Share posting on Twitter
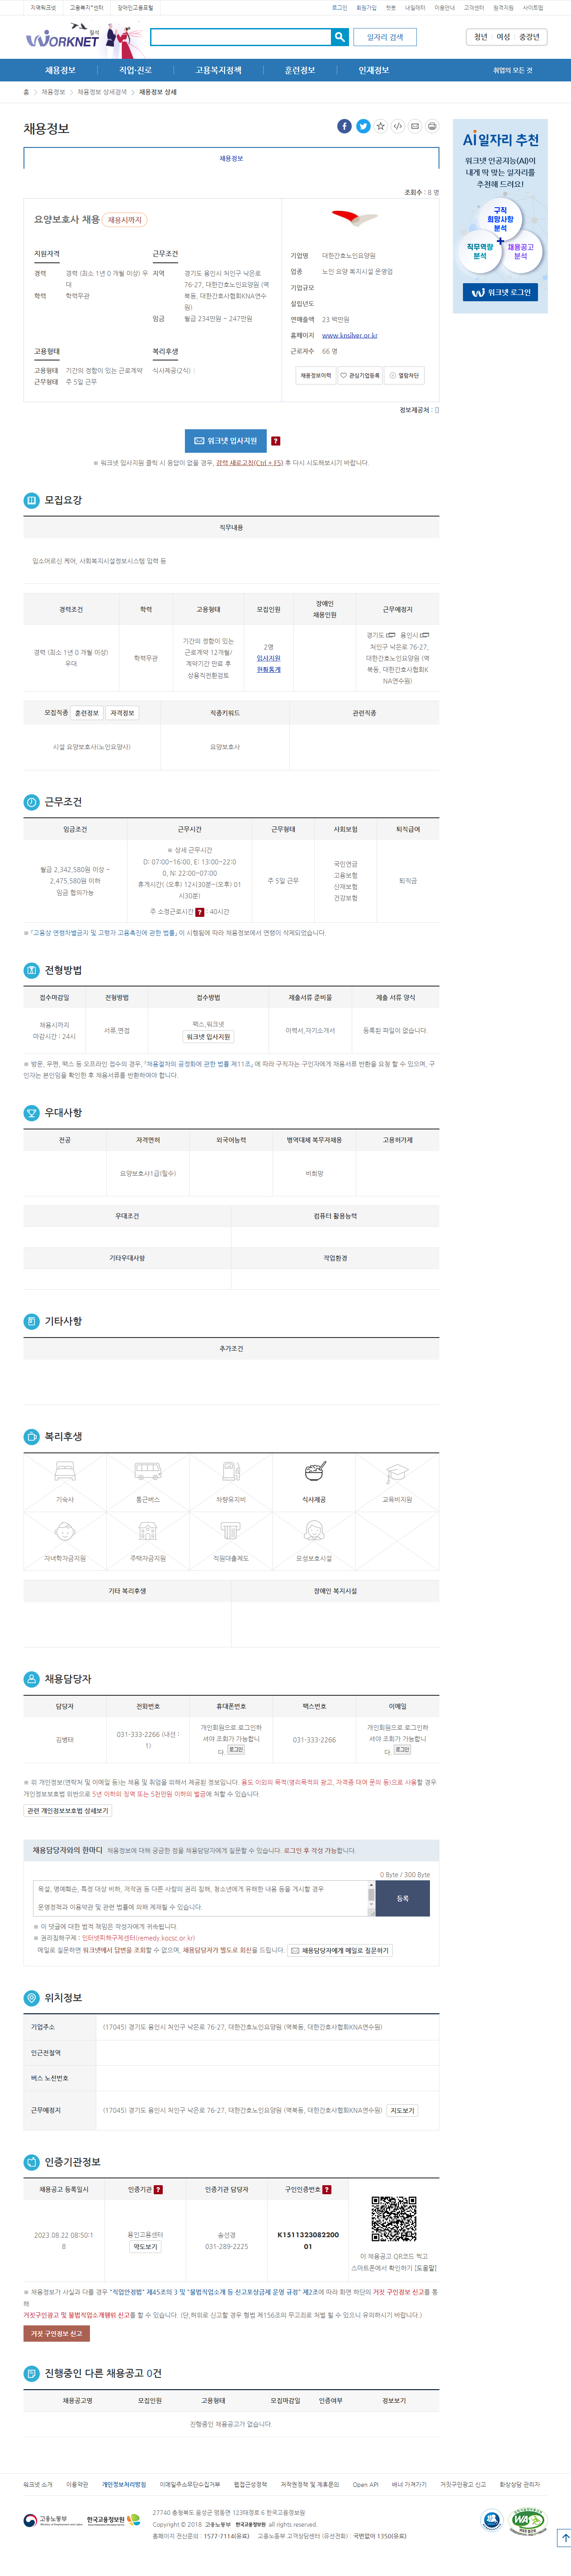This screenshot has height=2576, width=571. click(363, 126)
